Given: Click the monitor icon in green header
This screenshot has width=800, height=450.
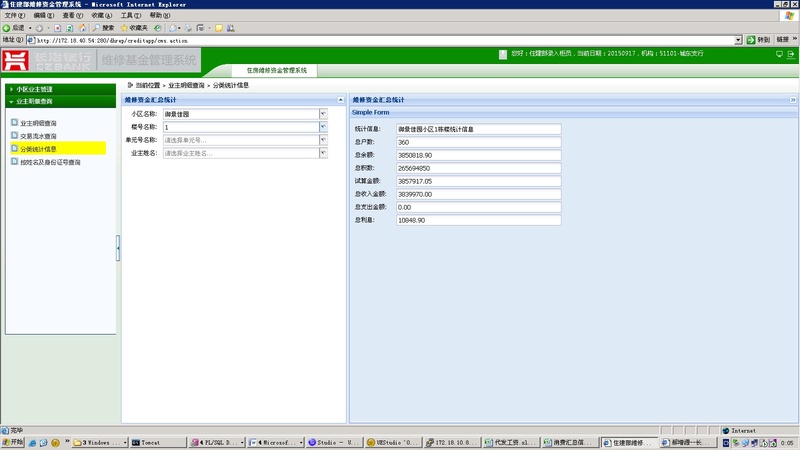Looking at the screenshot, I should click(779, 54).
